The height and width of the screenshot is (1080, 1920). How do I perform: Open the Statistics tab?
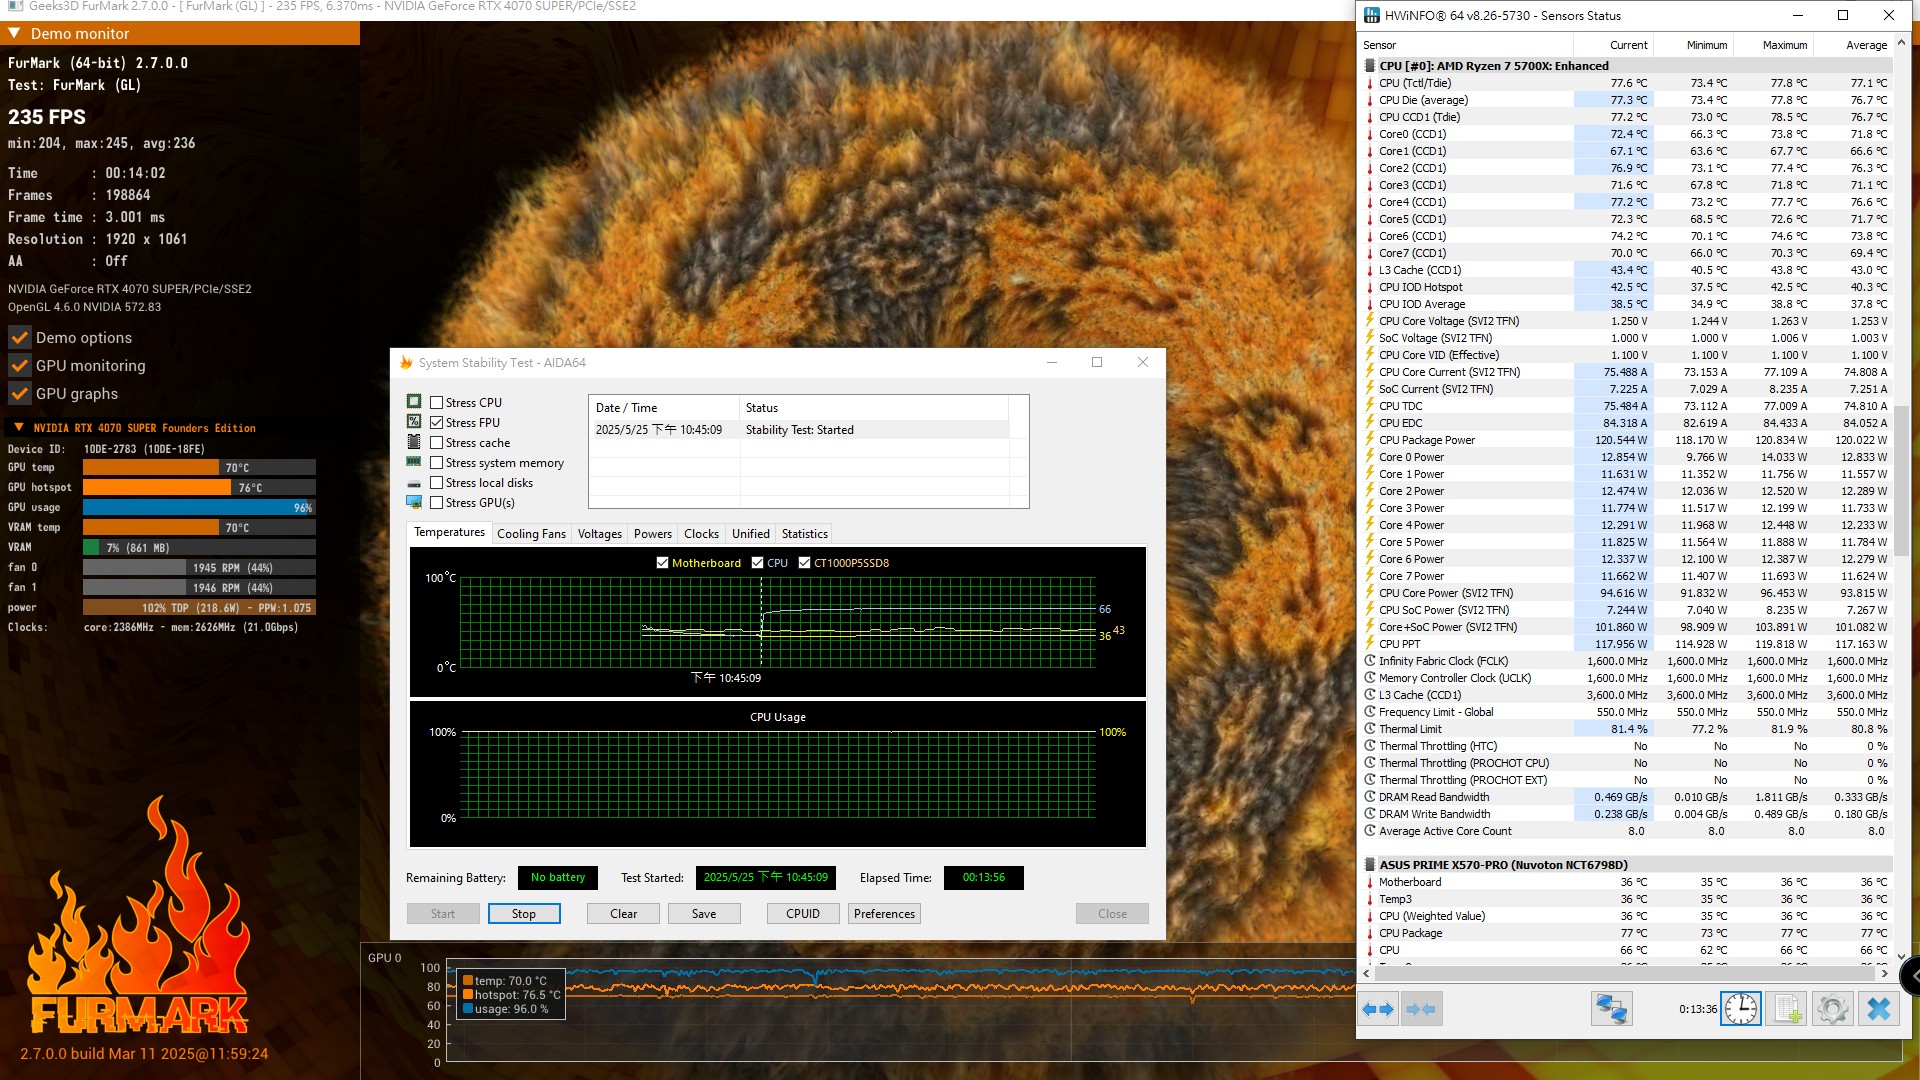point(804,534)
